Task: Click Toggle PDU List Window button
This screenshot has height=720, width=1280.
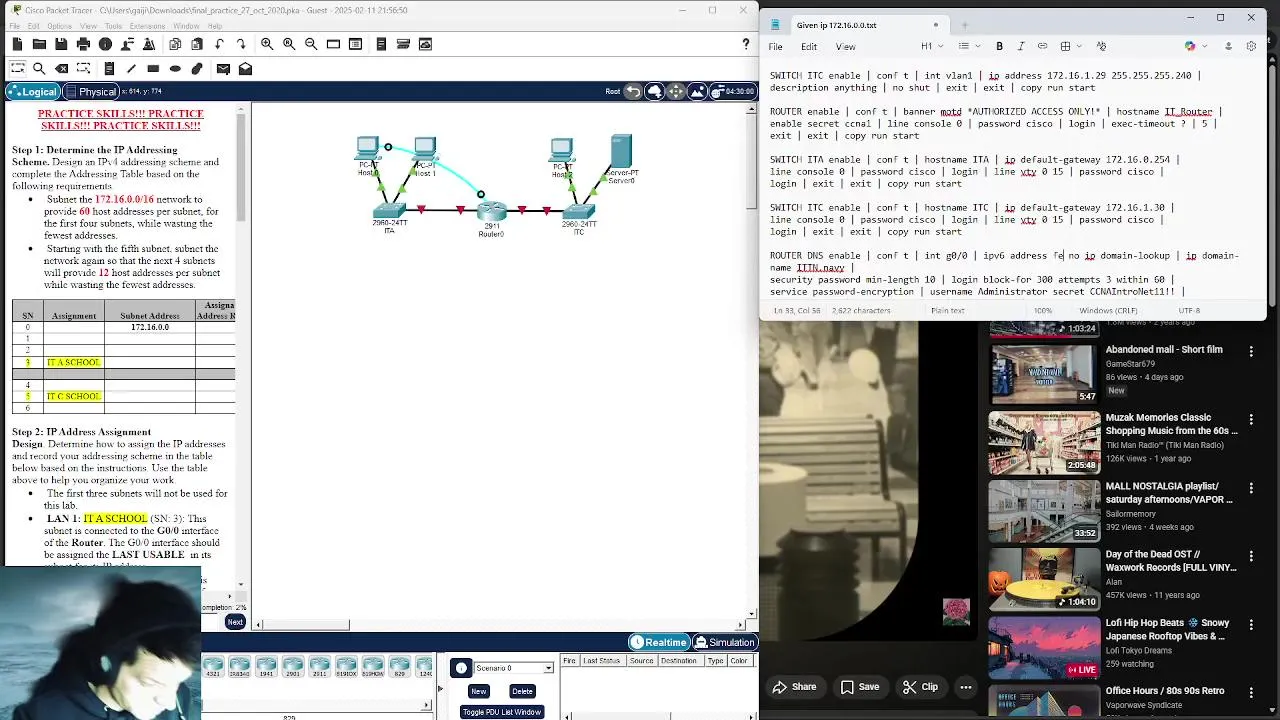Action: 501,712
